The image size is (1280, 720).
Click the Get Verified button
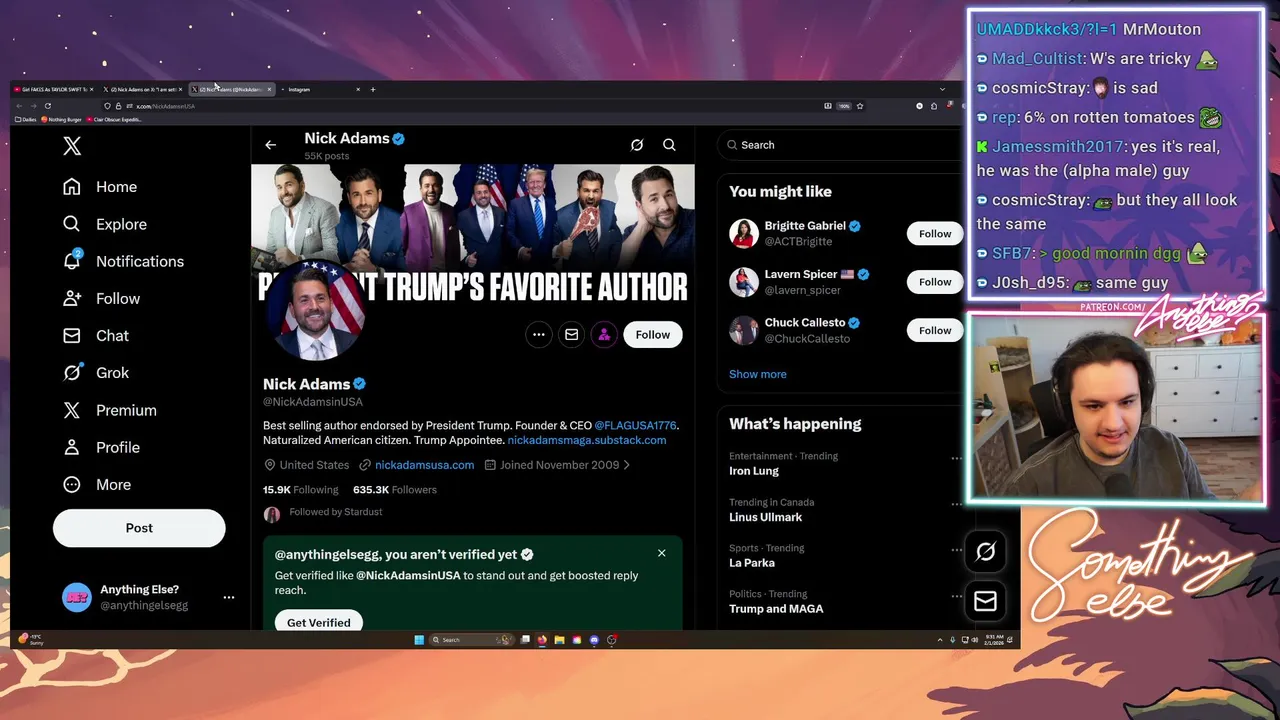(318, 622)
